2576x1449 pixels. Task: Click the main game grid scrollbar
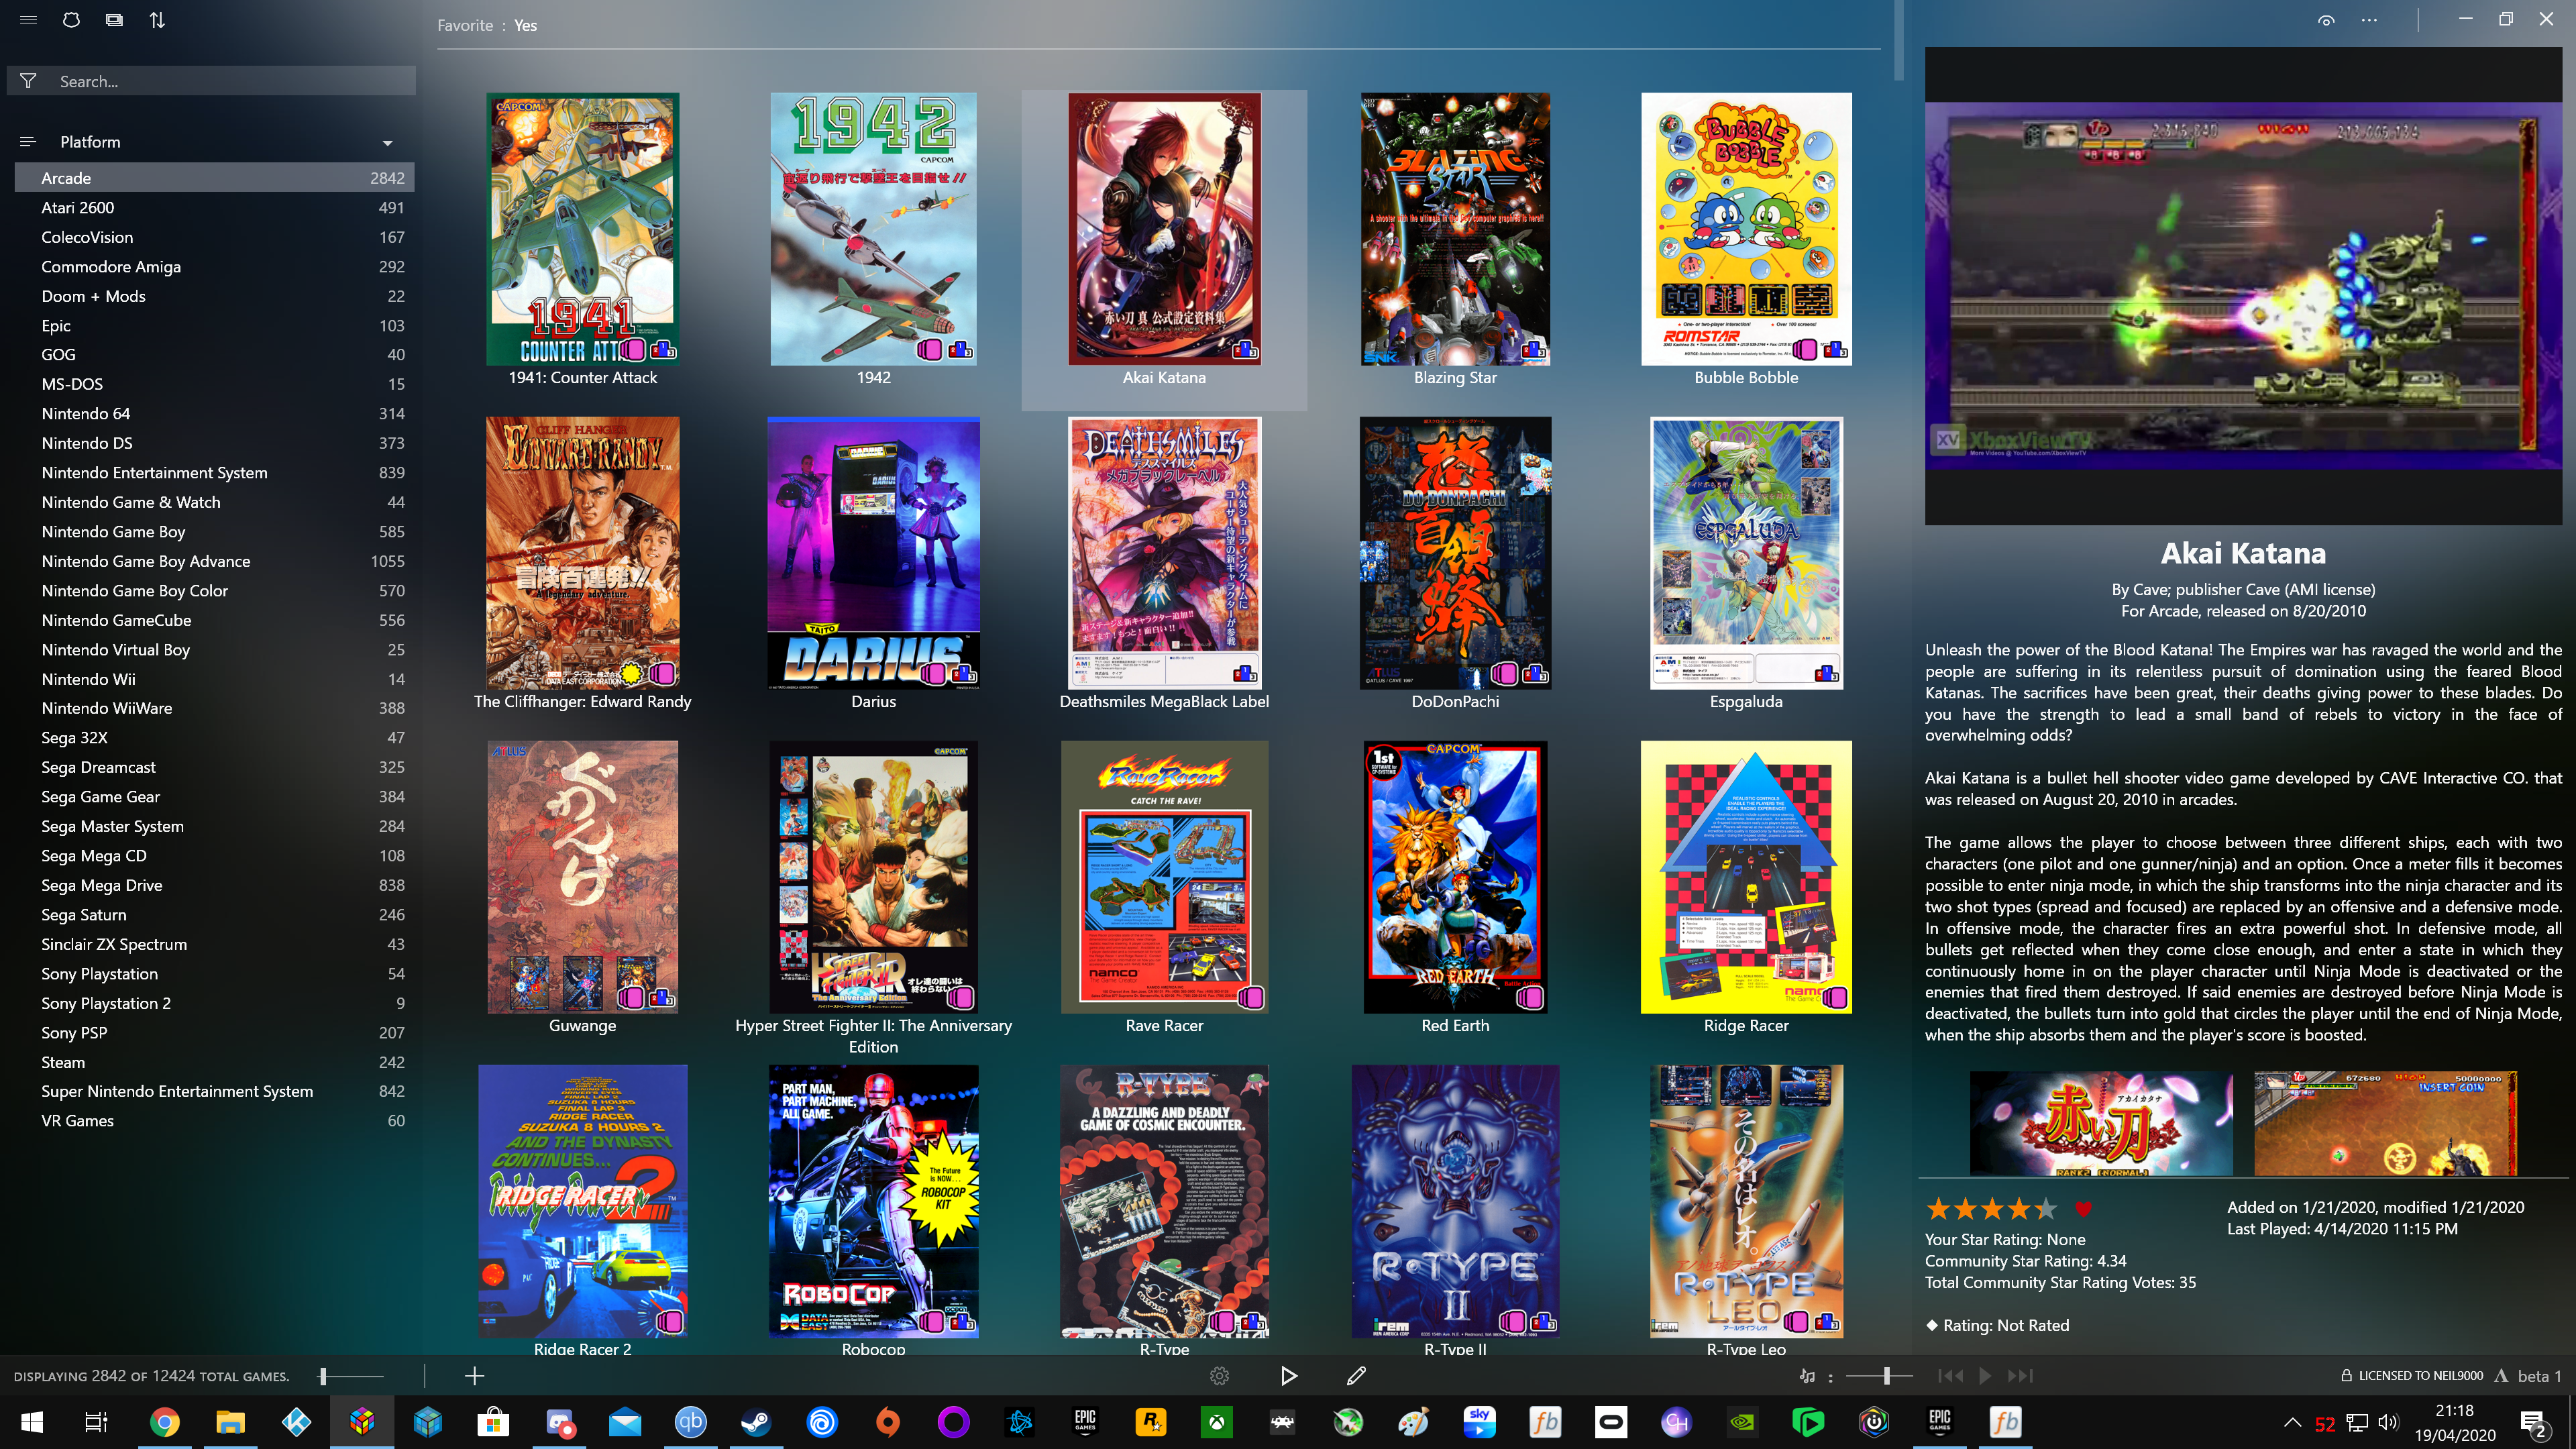pyautogui.click(x=1898, y=40)
